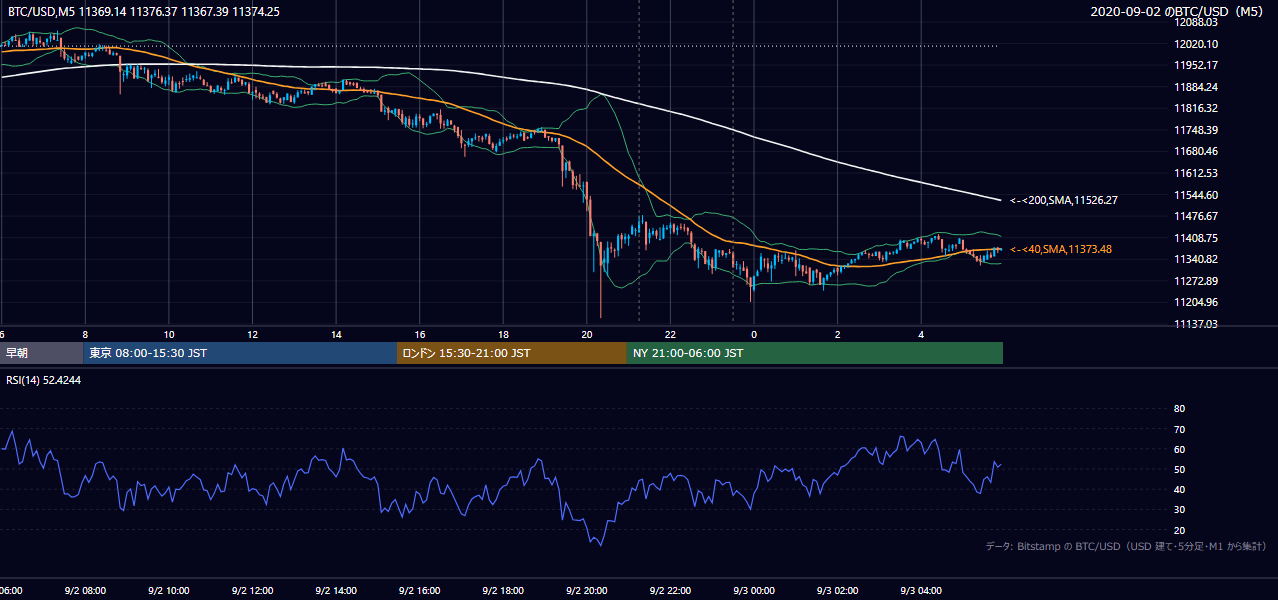Click hour label 20 under price chart
The width and height of the screenshot is (1278, 600).
tap(587, 335)
